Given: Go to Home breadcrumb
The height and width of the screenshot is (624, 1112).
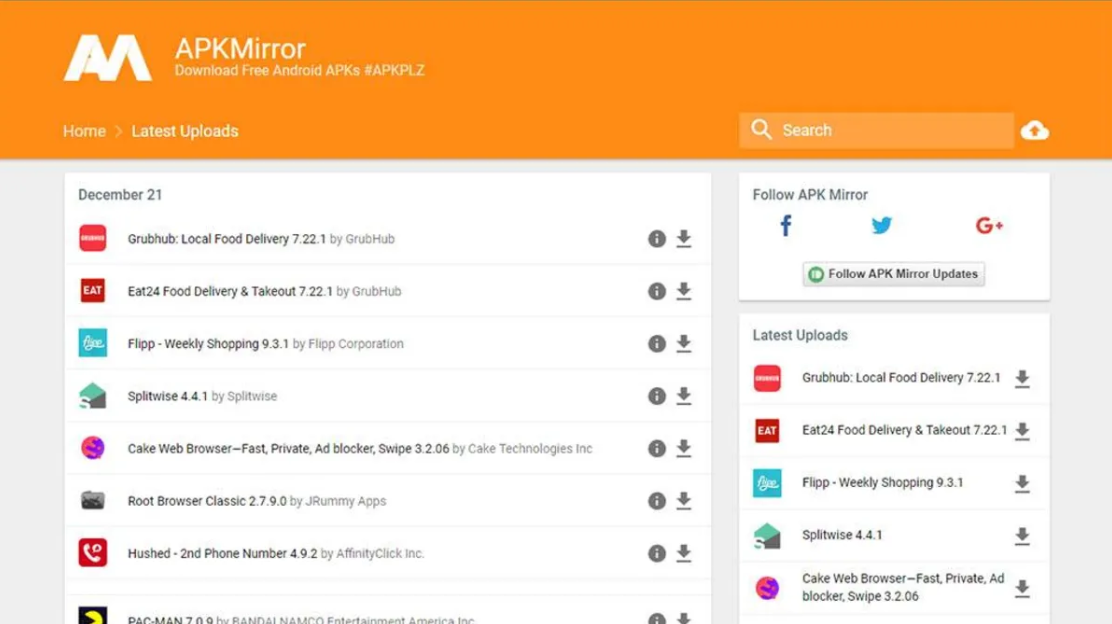Looking at the screenshot, I should tap(84, 131).
